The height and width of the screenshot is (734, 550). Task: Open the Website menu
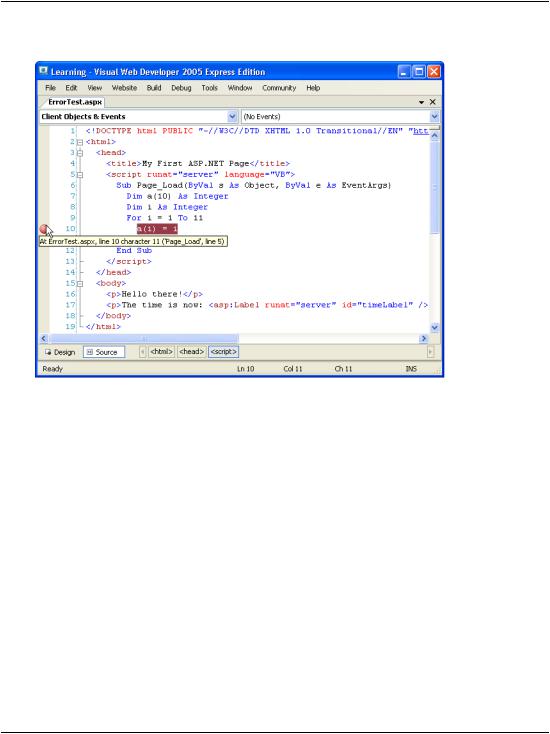[124, 88]
